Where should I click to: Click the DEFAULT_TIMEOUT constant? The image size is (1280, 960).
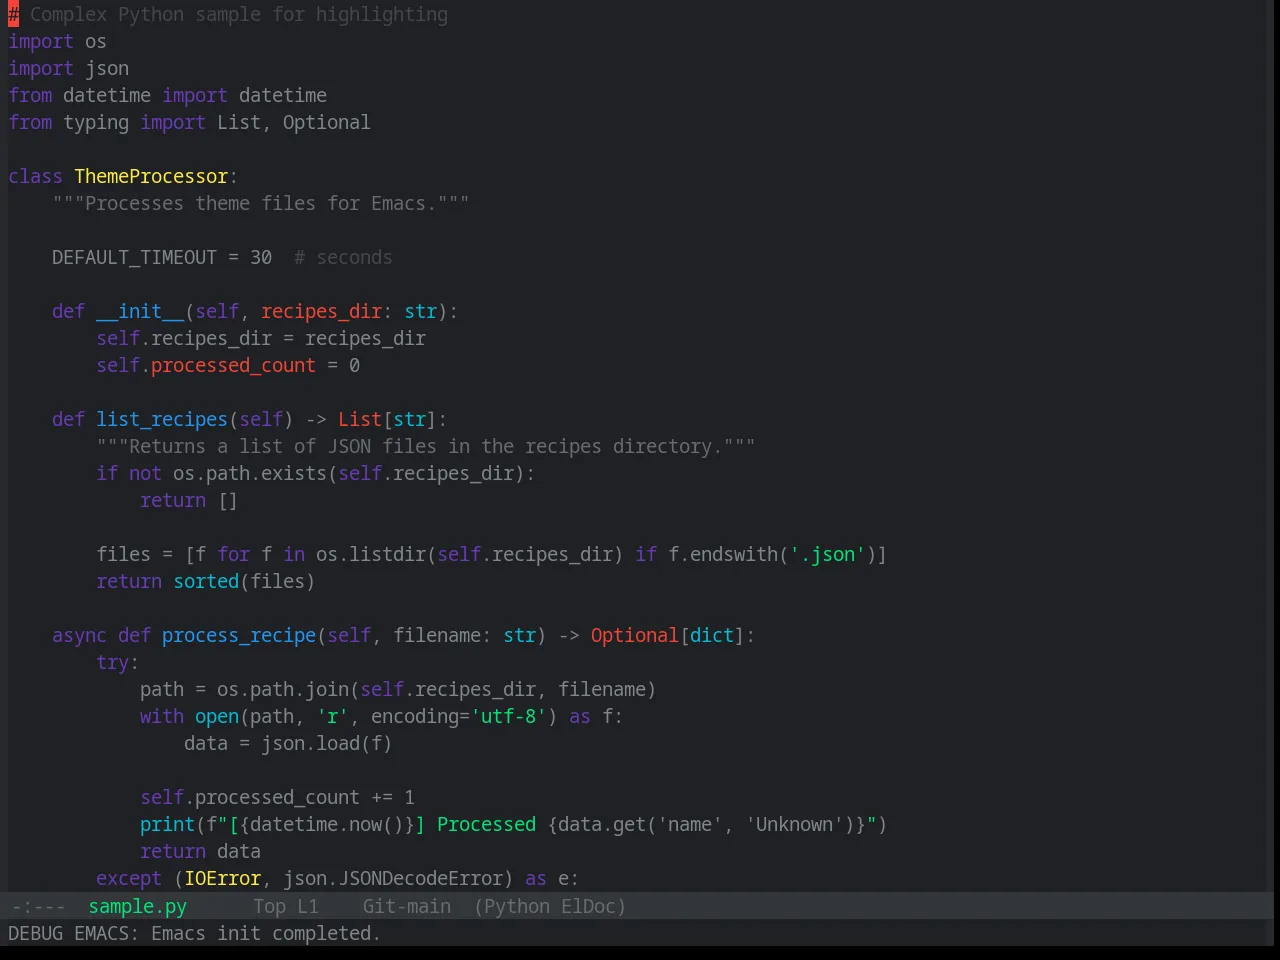point(134,257)
